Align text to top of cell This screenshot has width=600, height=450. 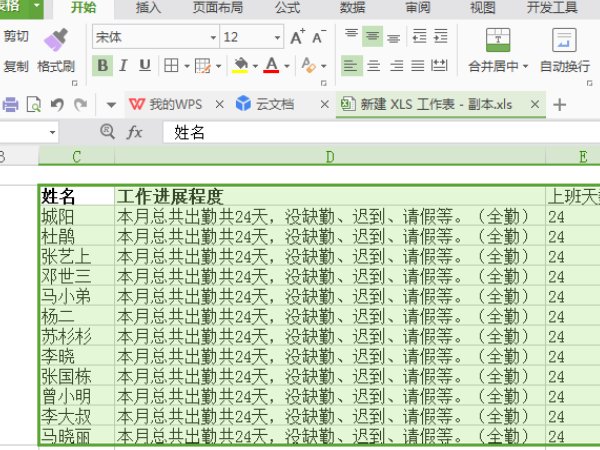(351, 34)
